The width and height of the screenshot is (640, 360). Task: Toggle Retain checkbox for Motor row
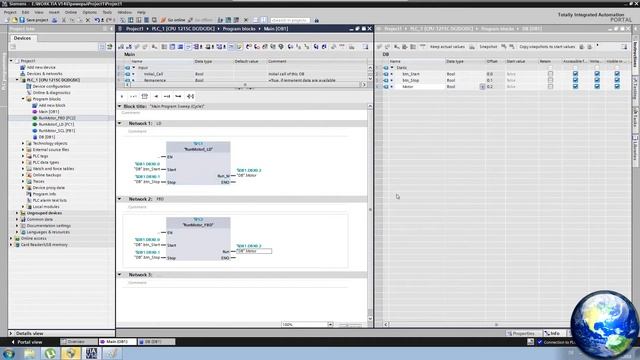550,87
